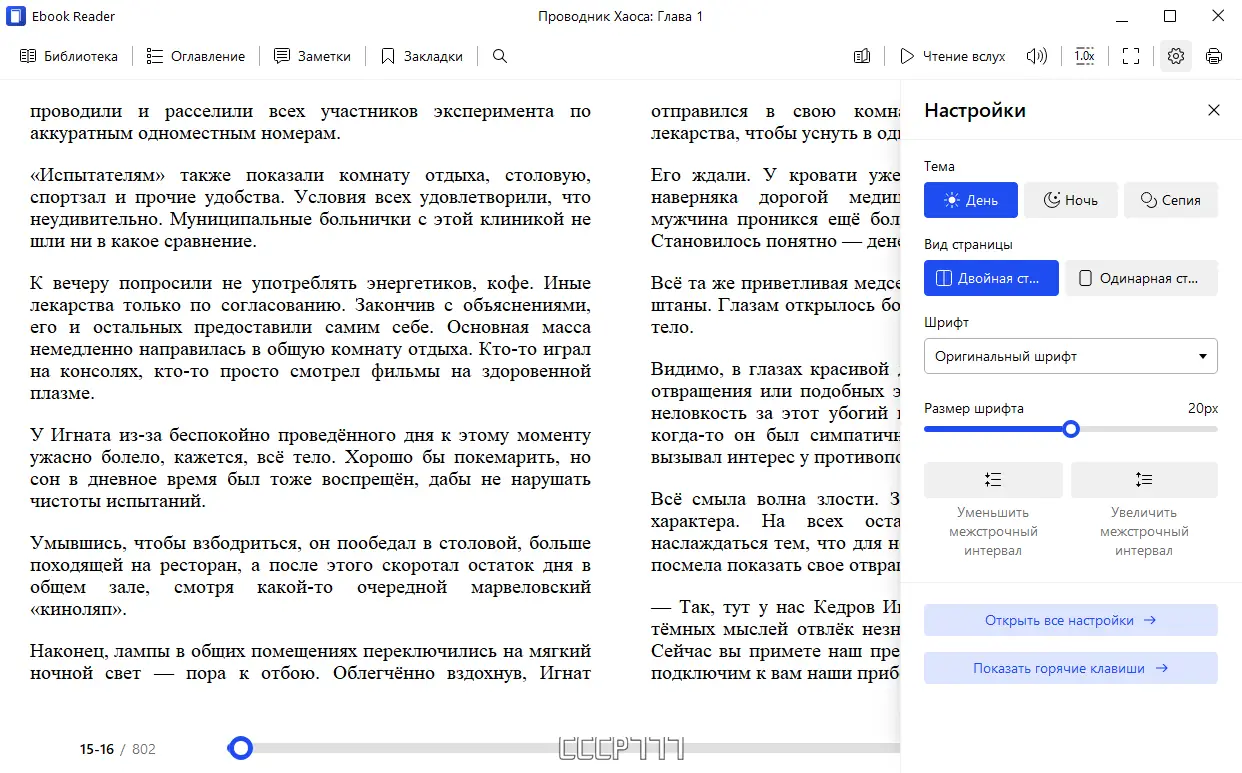This screenshot has width=1242, height=773.
Task: Start Чтение вслух playback
Action: click(952, 56)
